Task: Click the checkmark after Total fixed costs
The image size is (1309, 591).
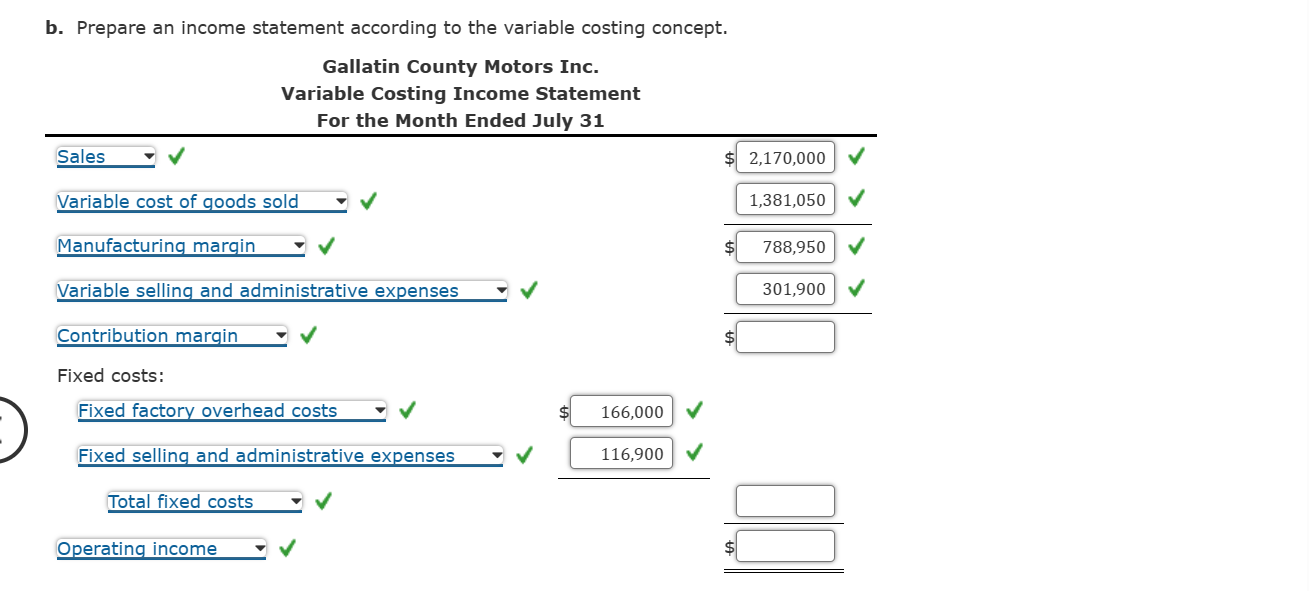Action: pyautogui.click(x=322, y=501)
